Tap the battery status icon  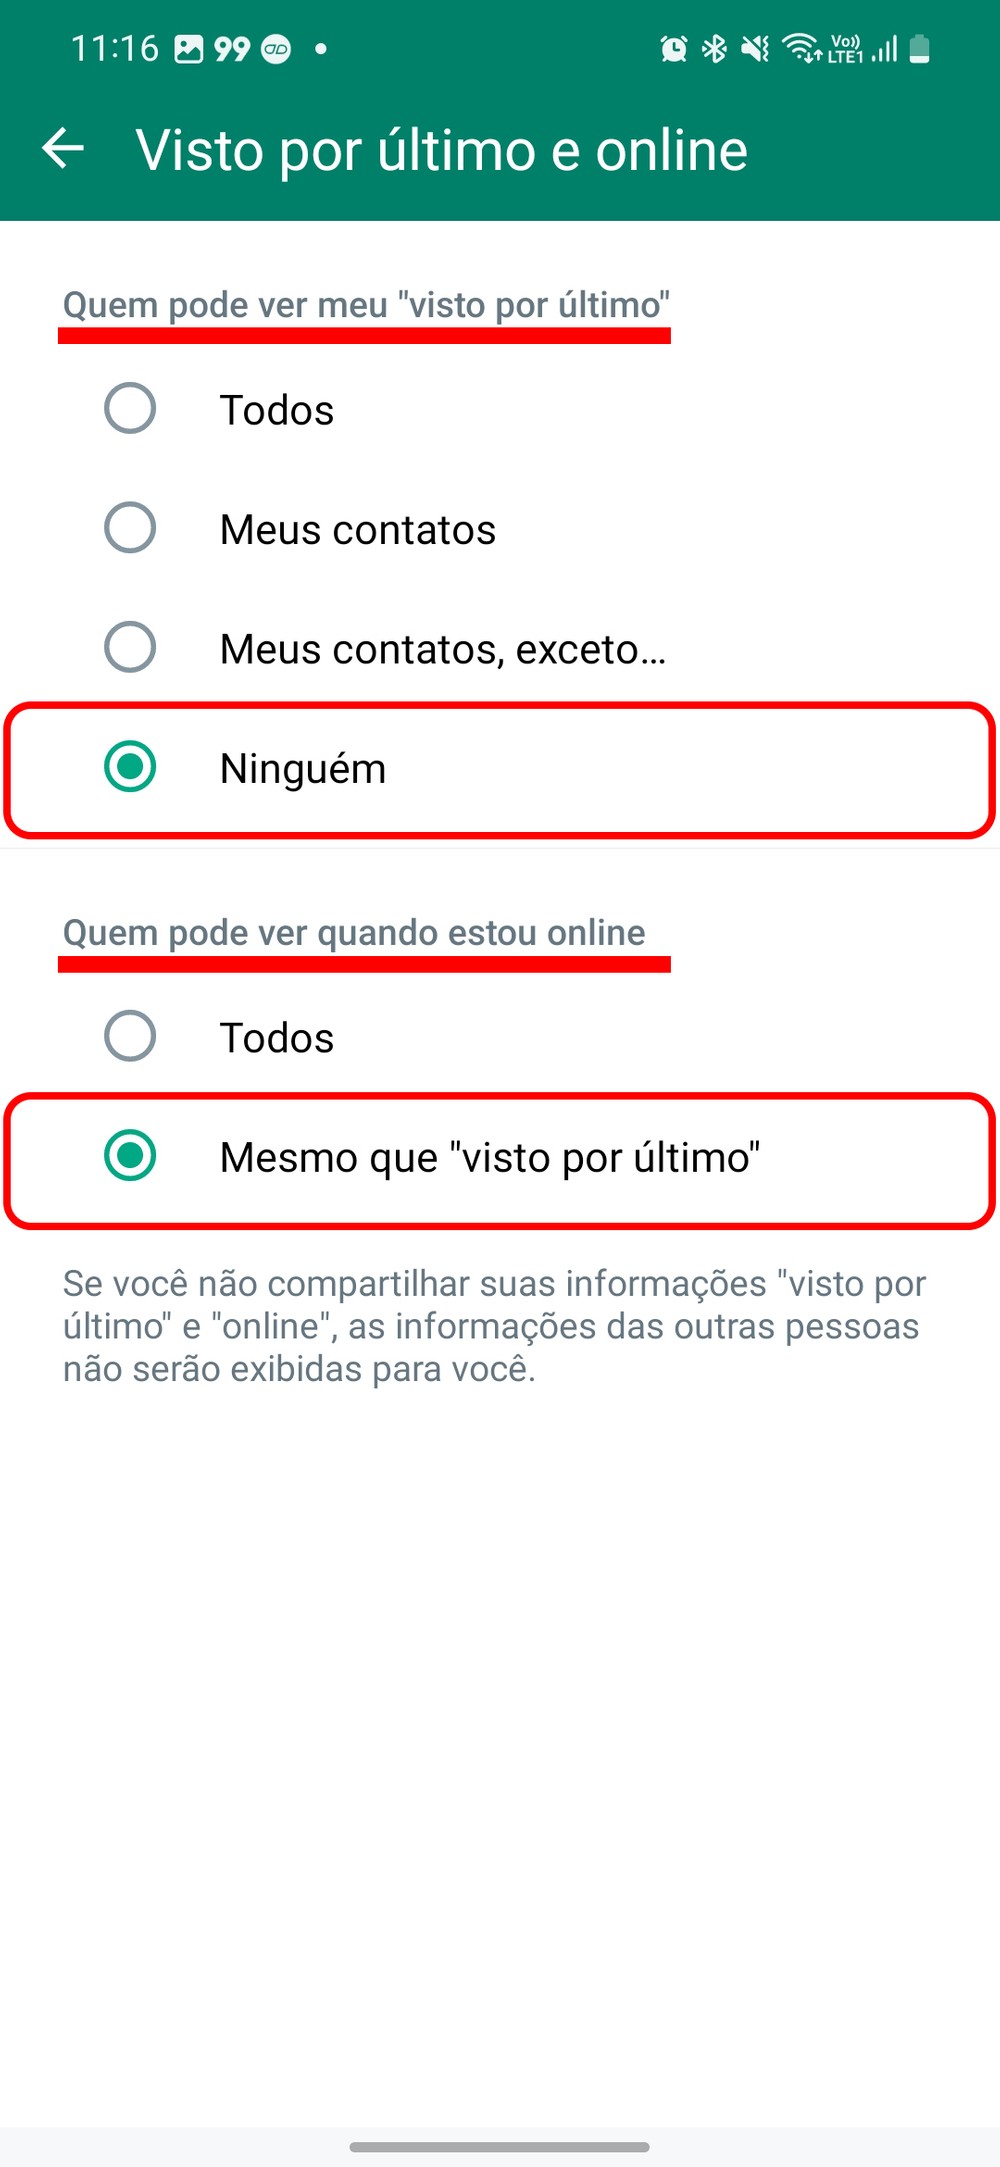tap(920, 49)
